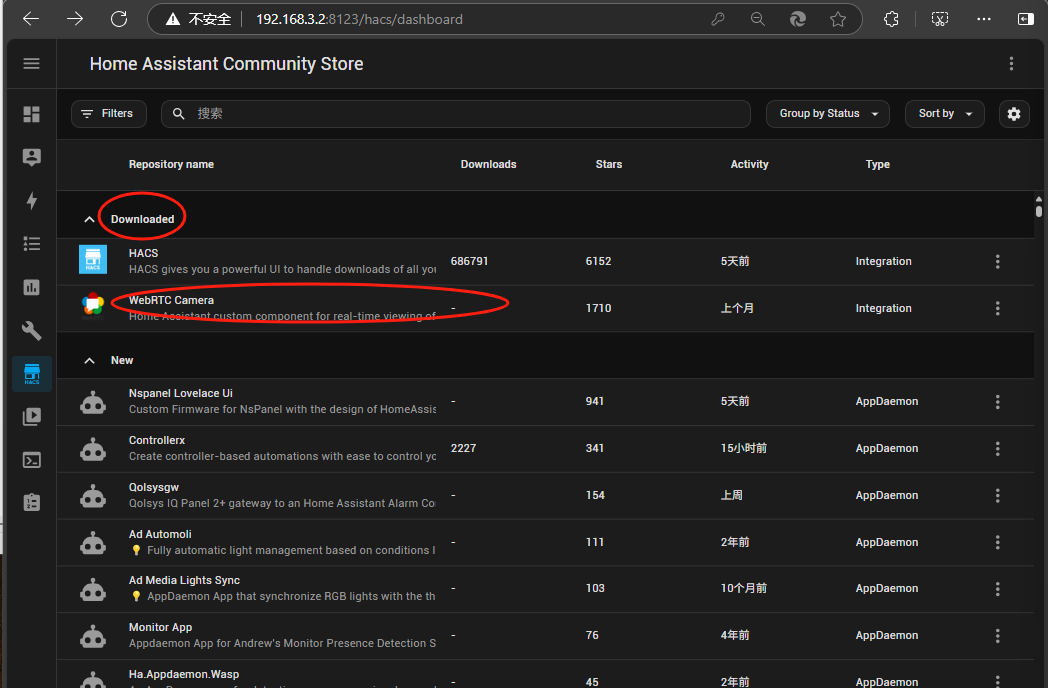1048x688 pixels.
Task: Open the overflow menu in the HACS header
Action: [1011, 64]
